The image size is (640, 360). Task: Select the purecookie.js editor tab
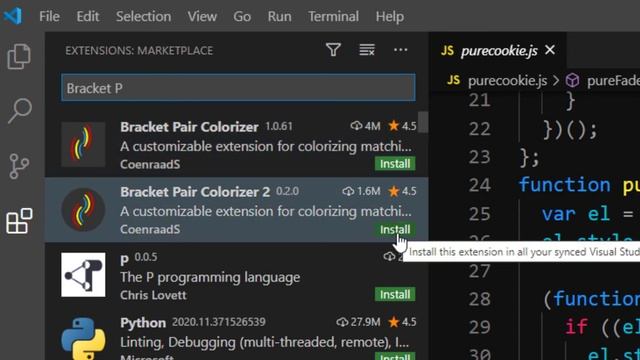coord(499,51)
